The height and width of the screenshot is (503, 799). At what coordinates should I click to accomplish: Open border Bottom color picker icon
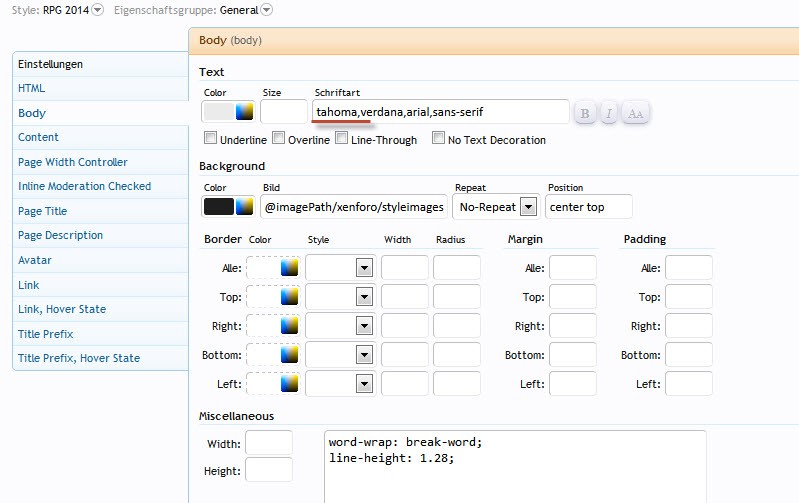289,355
